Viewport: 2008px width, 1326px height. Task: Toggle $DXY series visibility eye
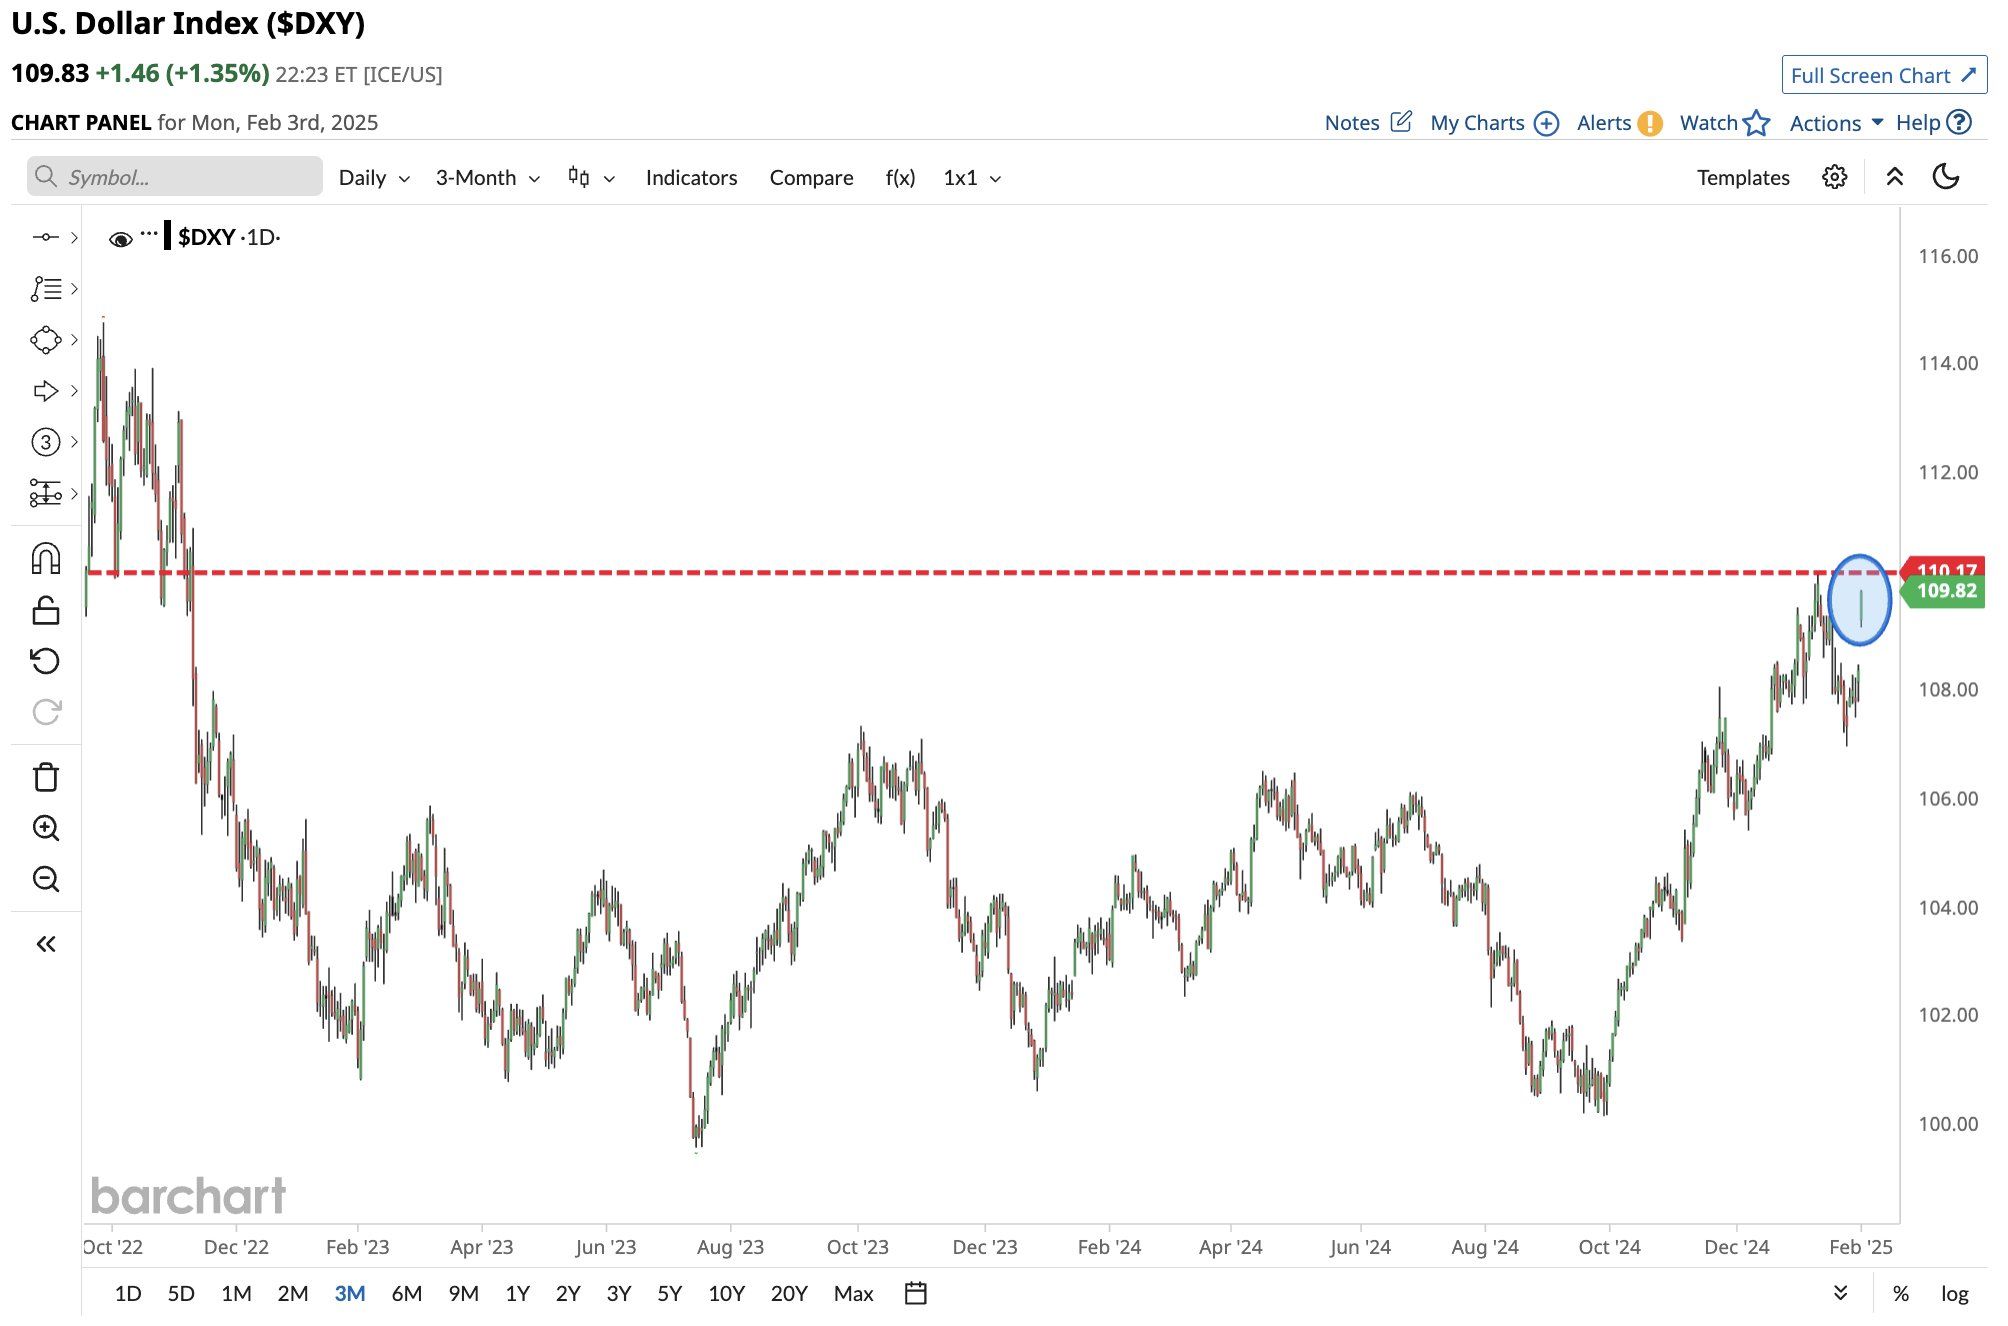point(120,239)
